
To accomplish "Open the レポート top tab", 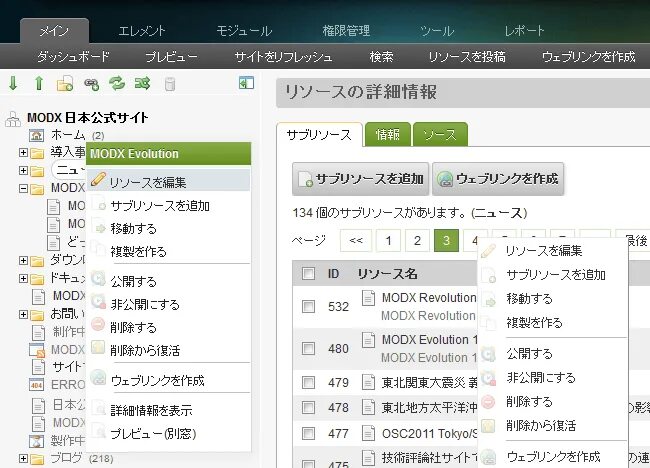I will point(524,31).
